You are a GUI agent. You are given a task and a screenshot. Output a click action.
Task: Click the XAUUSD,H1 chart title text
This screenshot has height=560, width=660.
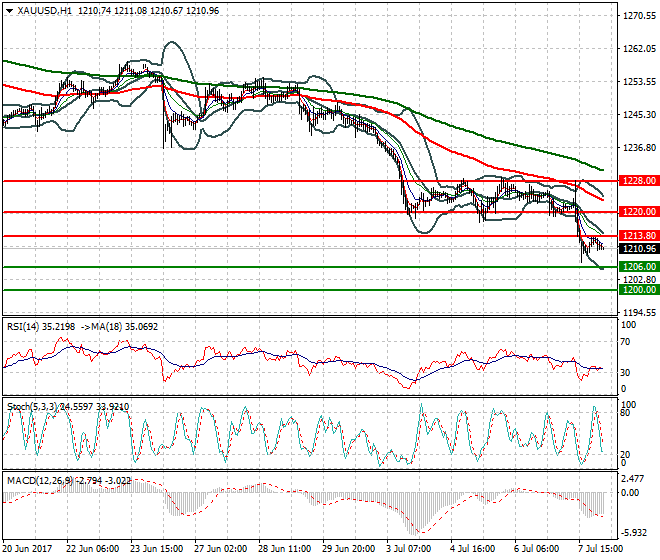[45, 11]
